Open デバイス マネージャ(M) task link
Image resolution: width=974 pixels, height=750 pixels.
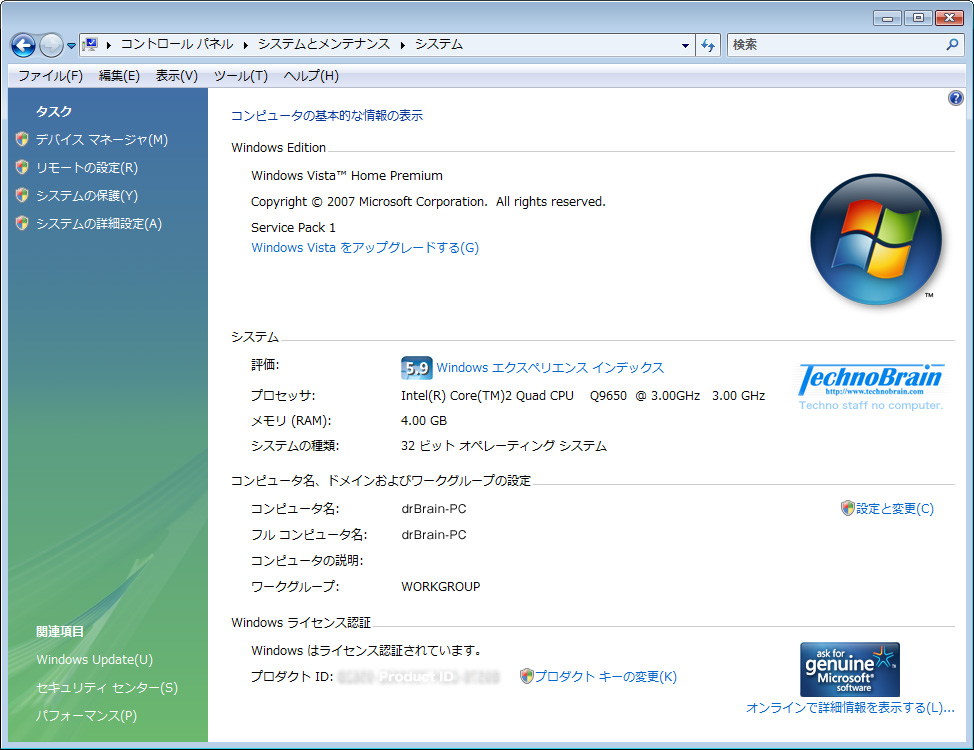(102, 140)
